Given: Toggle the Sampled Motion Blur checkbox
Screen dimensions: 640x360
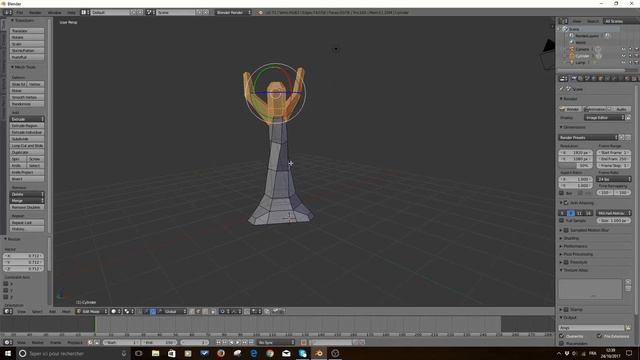Looking at the screenshot, I should (x=566, y=230).
